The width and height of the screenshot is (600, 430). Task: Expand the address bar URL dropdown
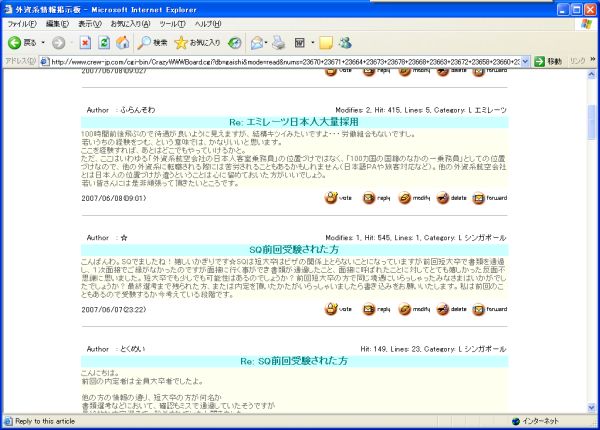pos(528,62)
